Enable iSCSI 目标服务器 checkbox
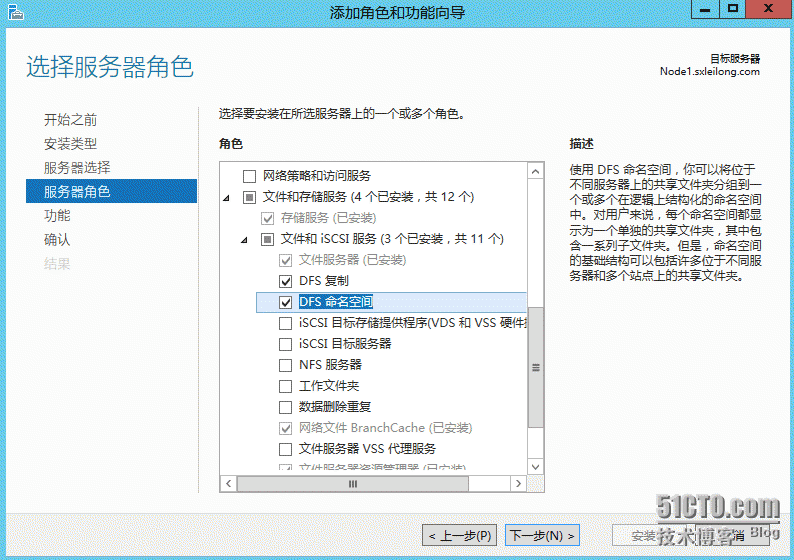The width and height of the screenshot is (794, 560). tap(286, 344)
